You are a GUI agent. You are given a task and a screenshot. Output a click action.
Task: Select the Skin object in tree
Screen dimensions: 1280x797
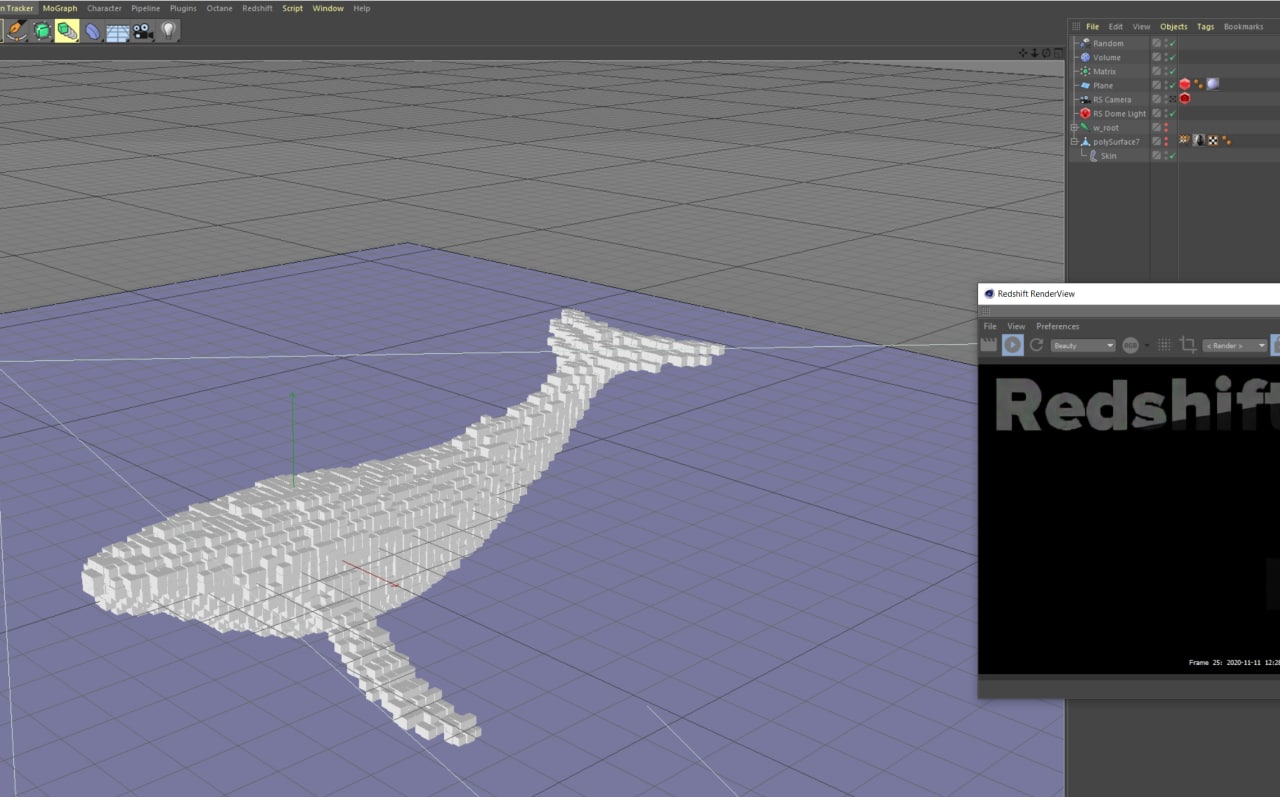point(1108,155)
